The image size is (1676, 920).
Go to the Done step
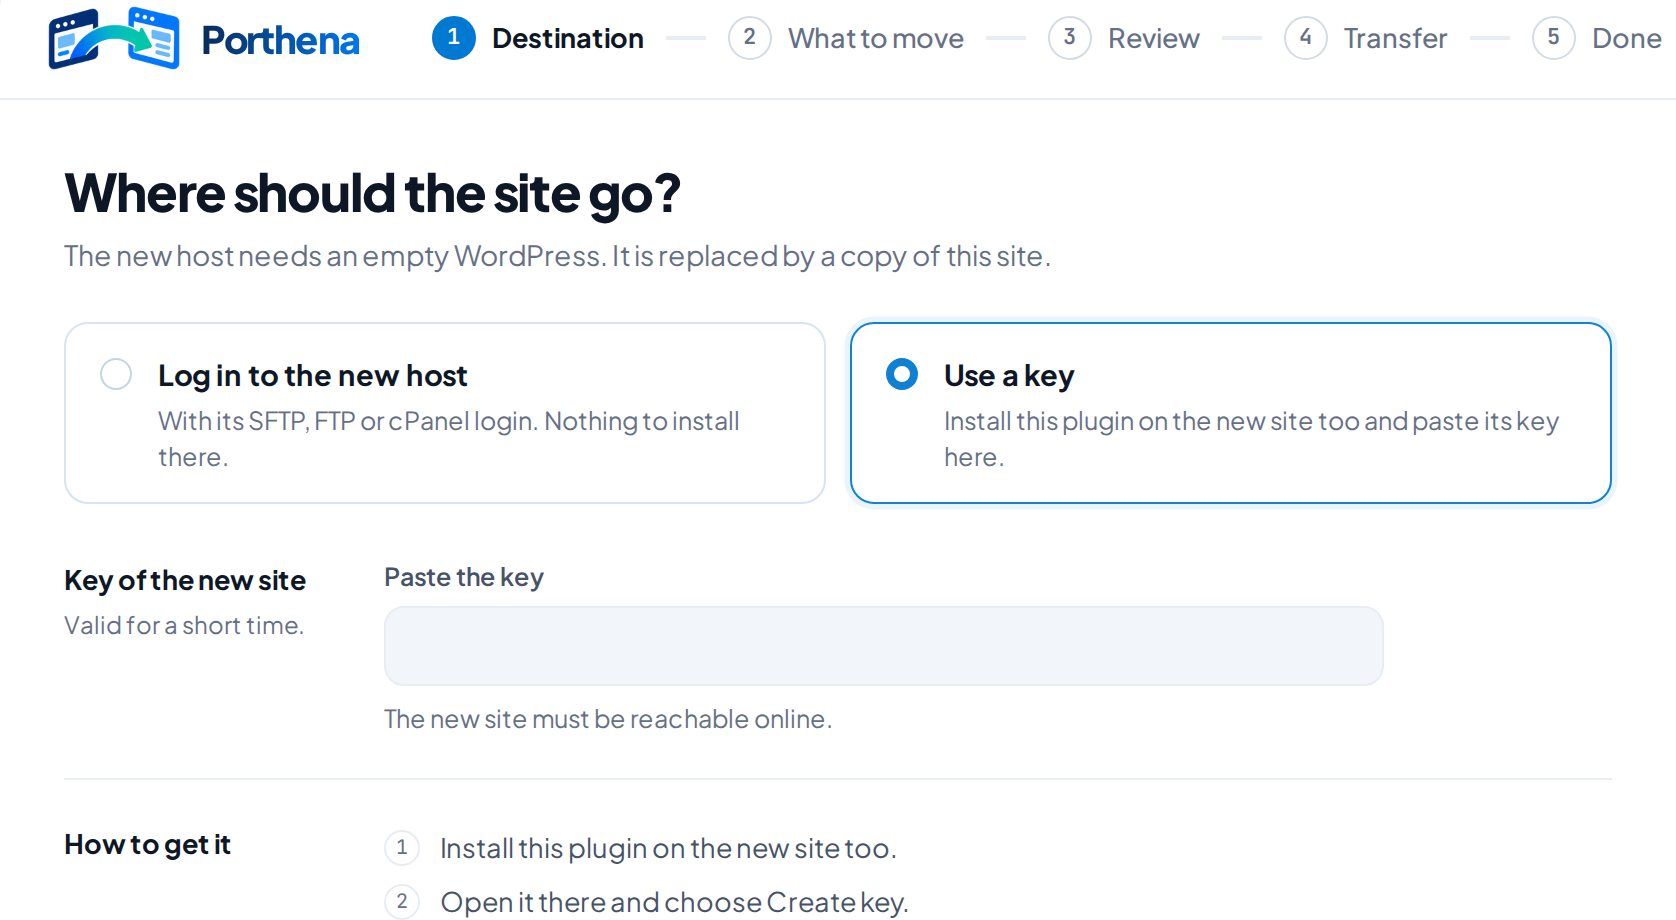click(x=1597, y=38)
